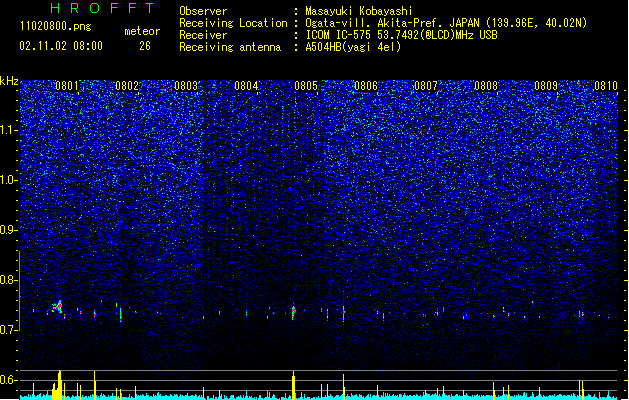Click the meteor count 26
Image resolution: width=629 pixels, height=400 pixels.
[x=145, y=46]
